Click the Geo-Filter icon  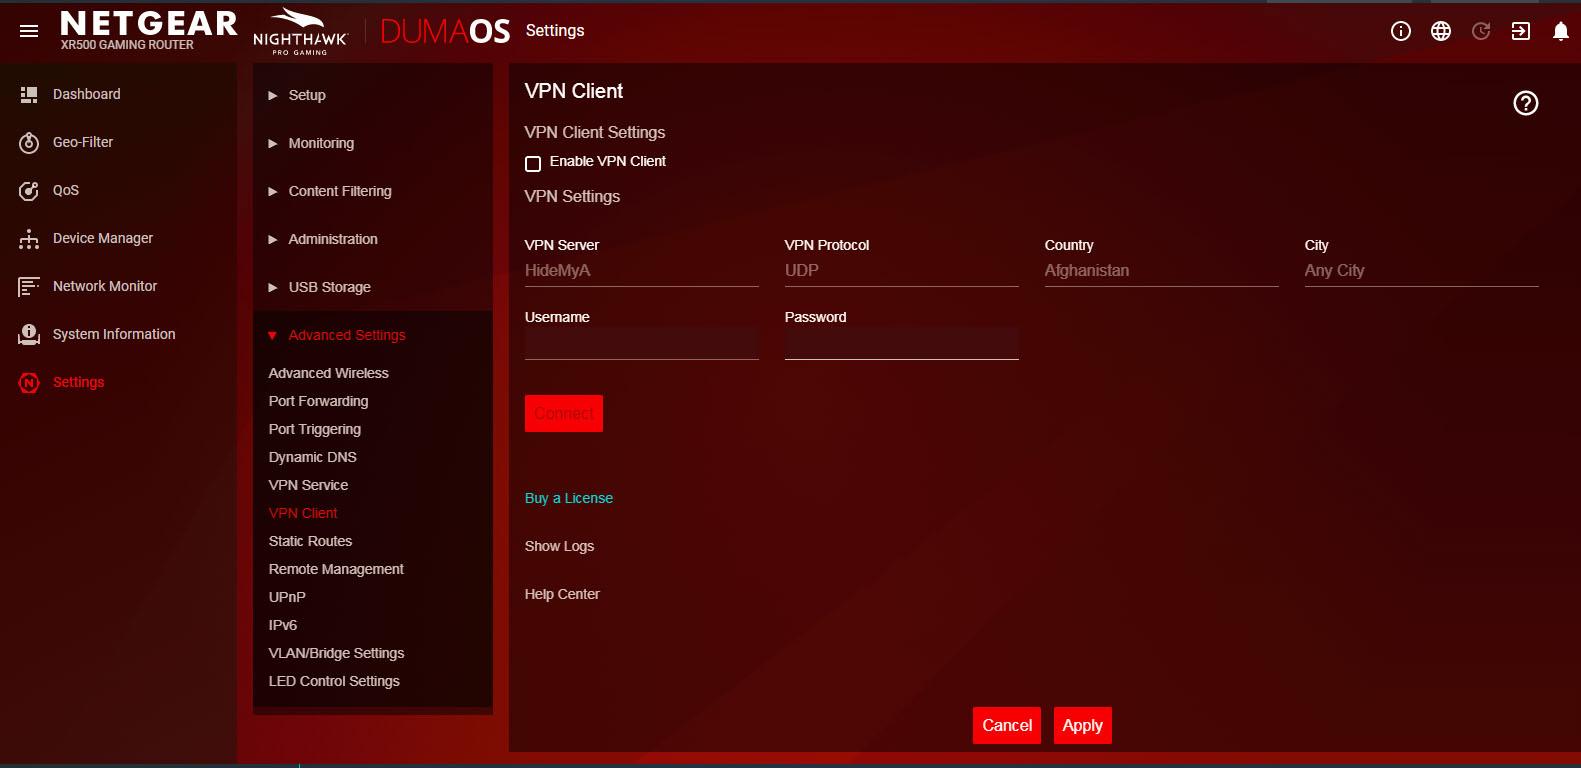(x=29, y=143)
